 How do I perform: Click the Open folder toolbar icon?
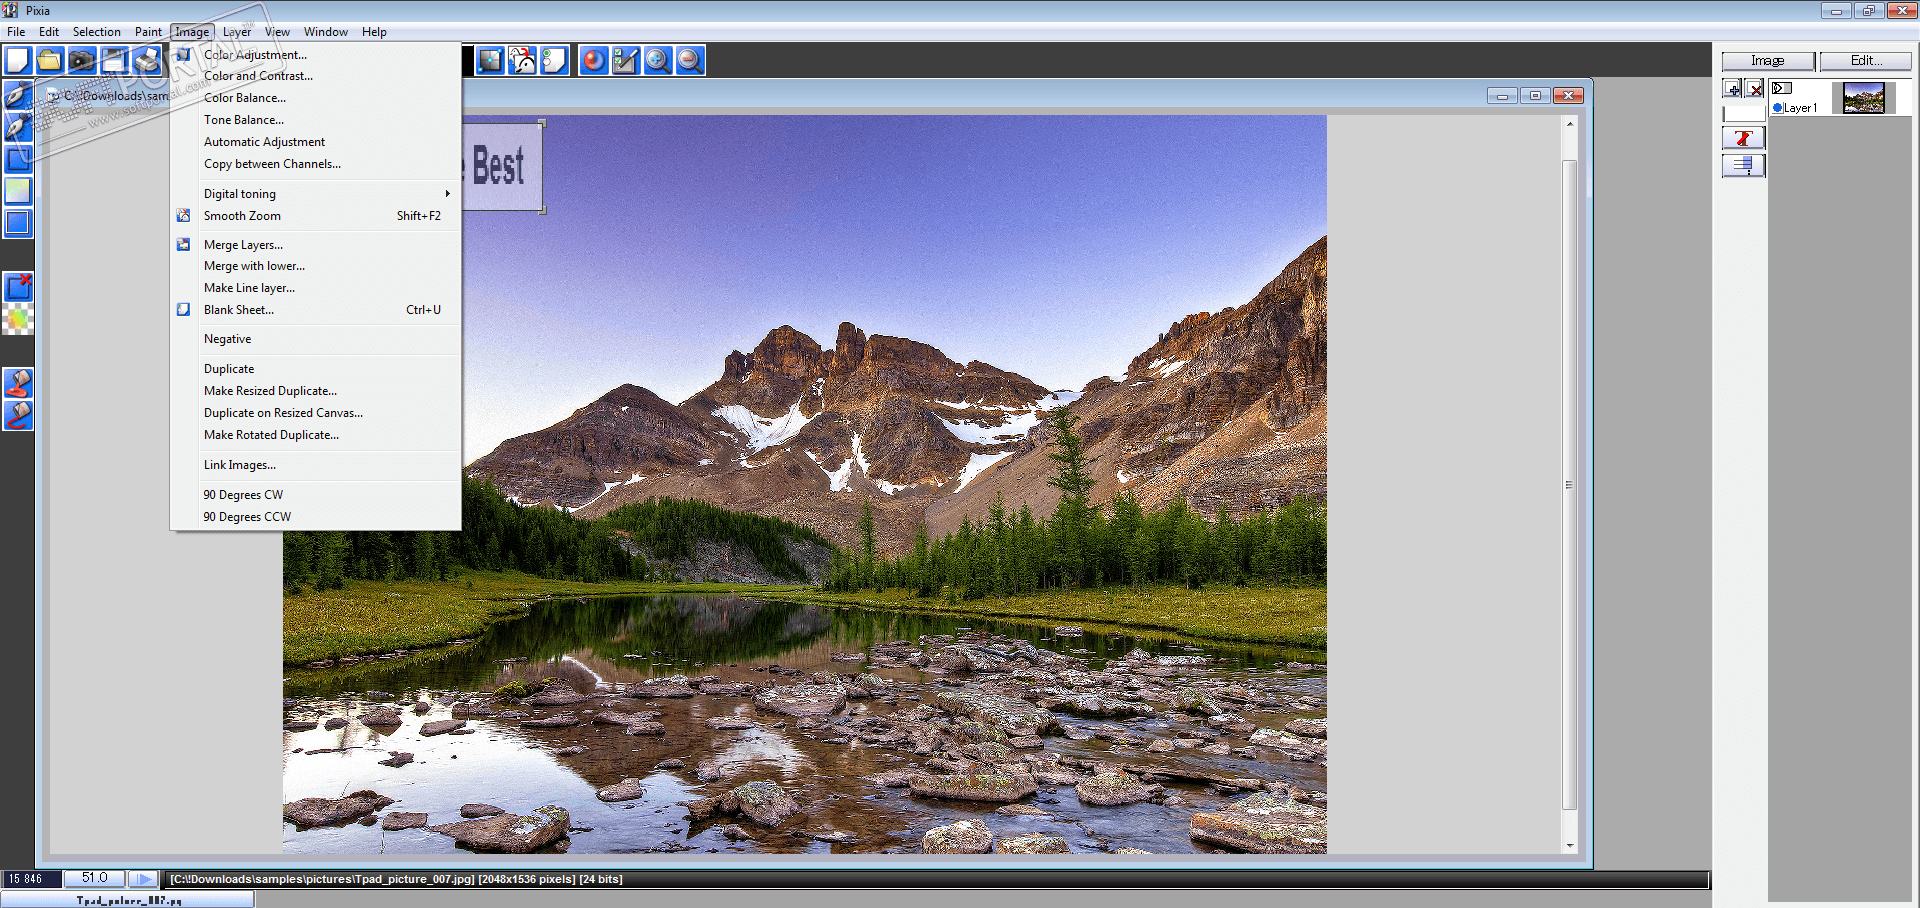click(50, 60)
